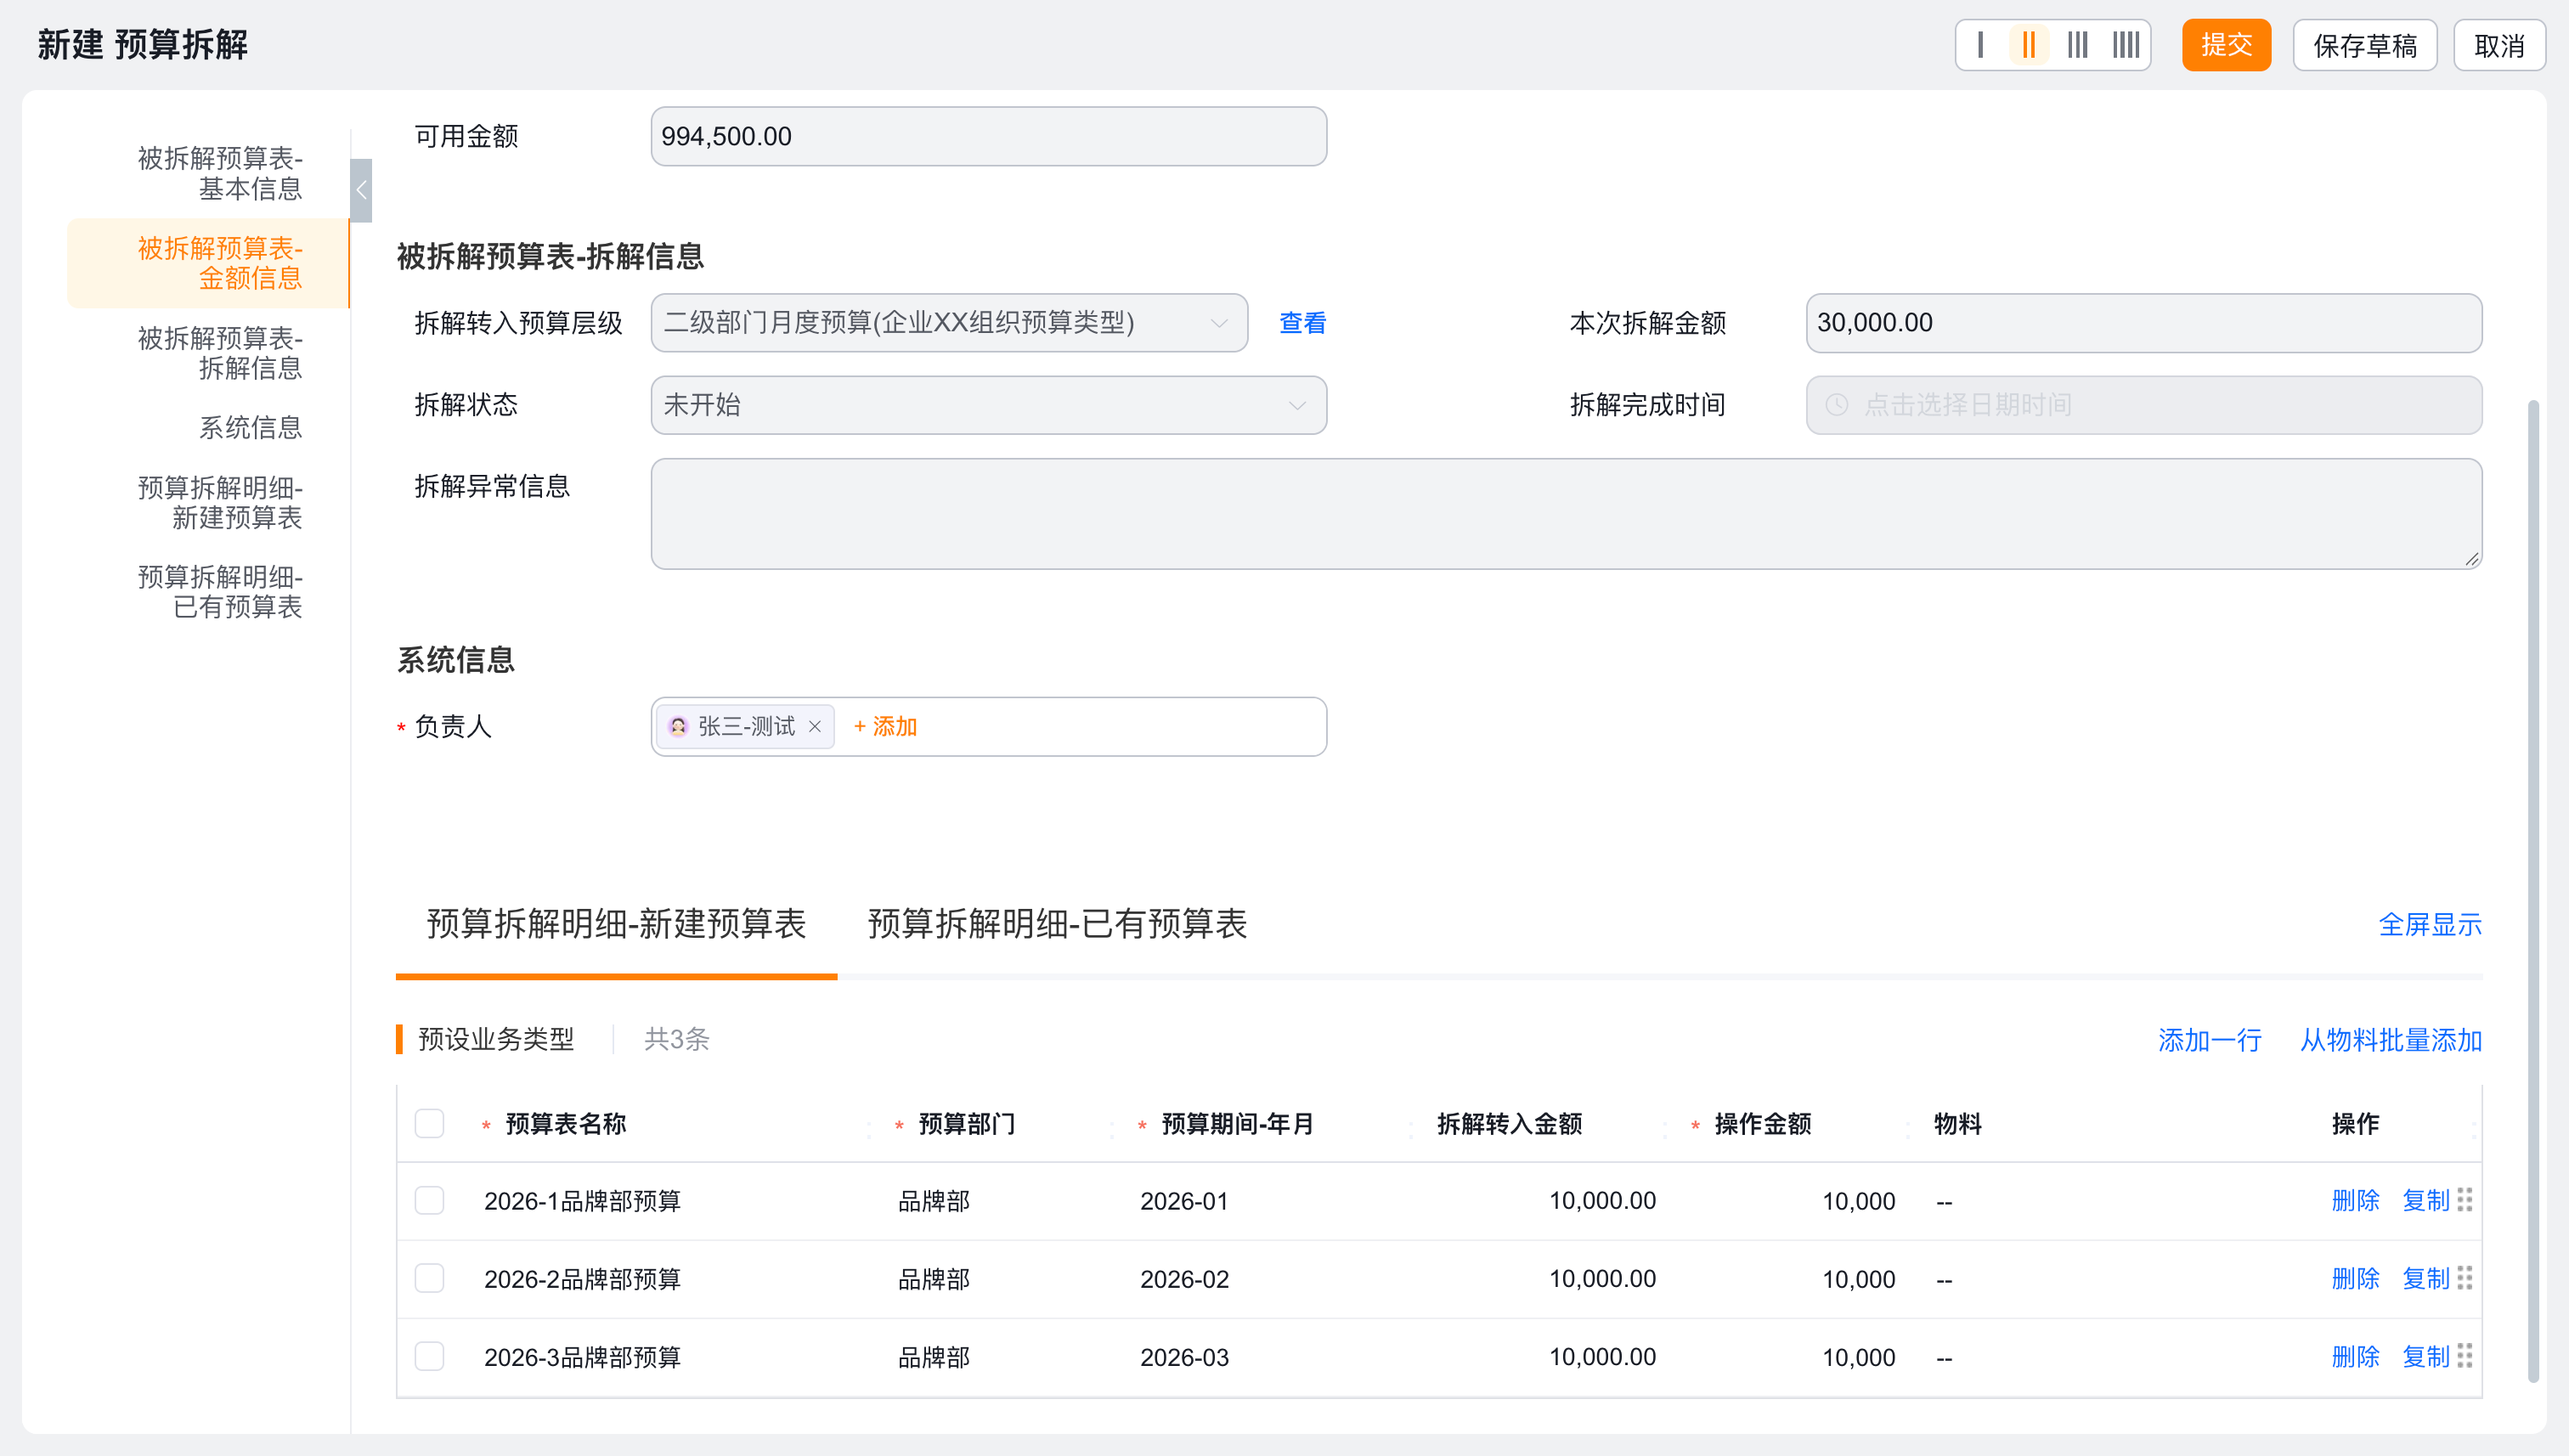Screen dimensions: 2569x1456
Task: Click the 拆解异常信息 text area
Action: coord(1566,514)
